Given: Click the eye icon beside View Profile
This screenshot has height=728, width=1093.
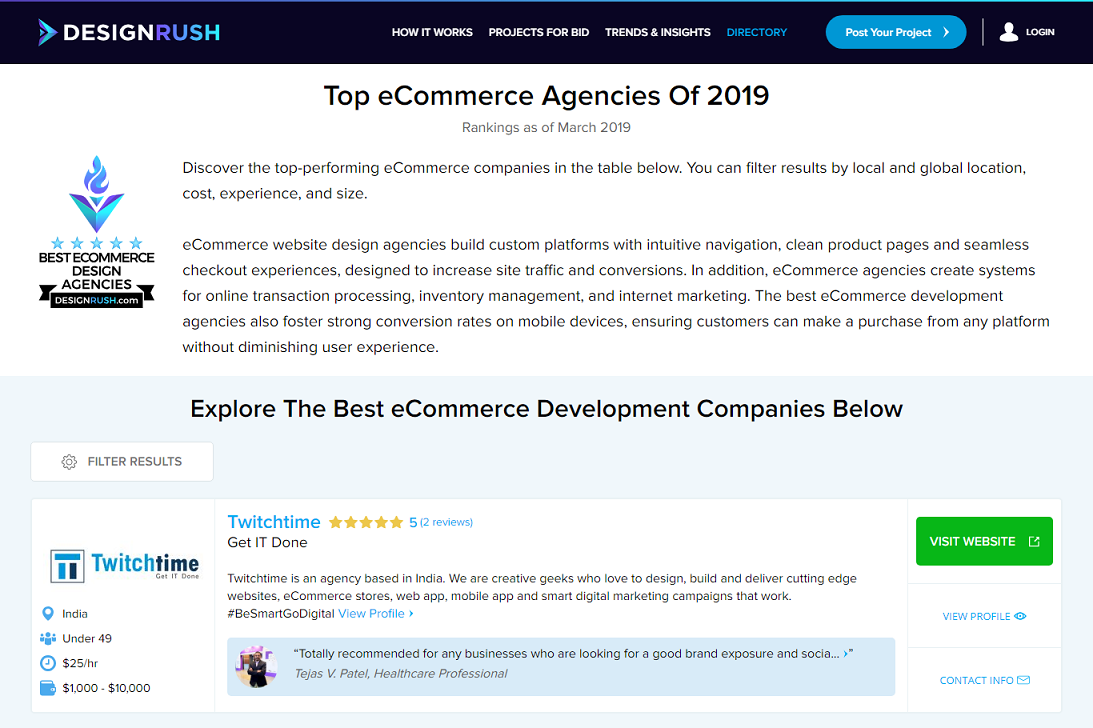Looking at the screenshot, I should [1021, 616].
